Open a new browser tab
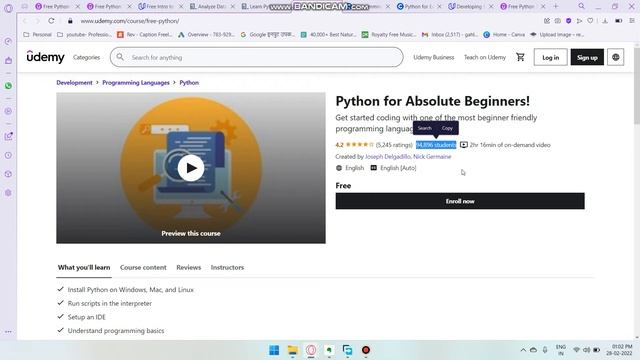The width and height of the screenshot is (640, 360). tap(556, 7)
